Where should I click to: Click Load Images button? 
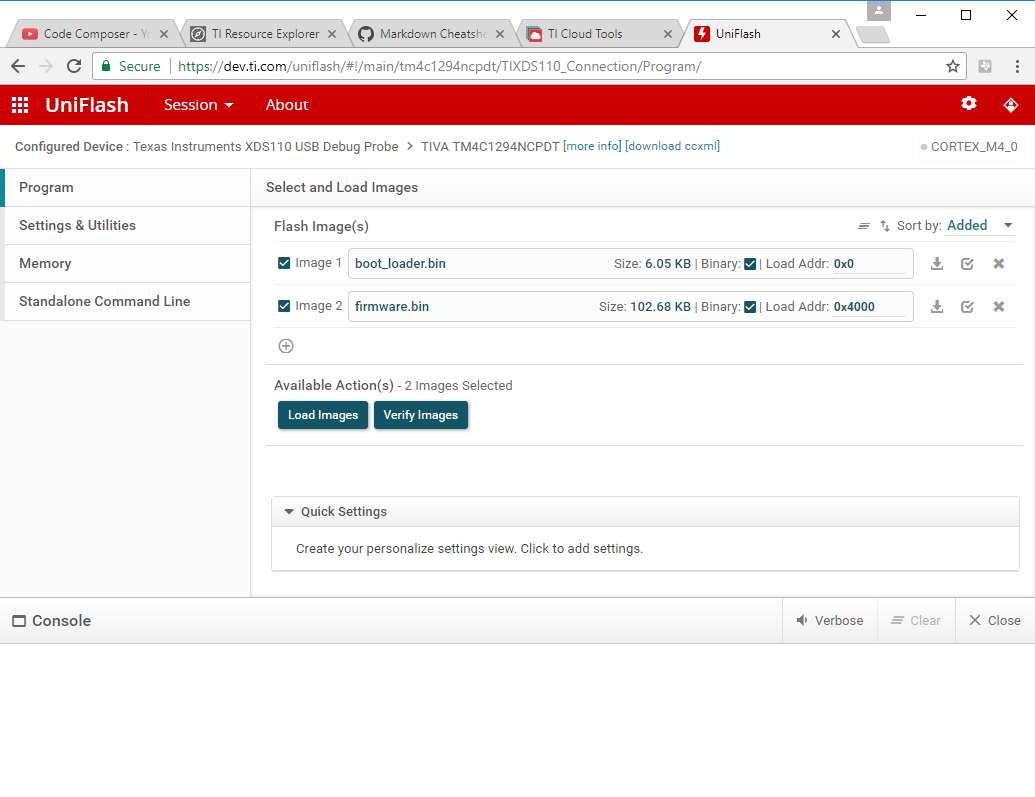click(323, 415)
